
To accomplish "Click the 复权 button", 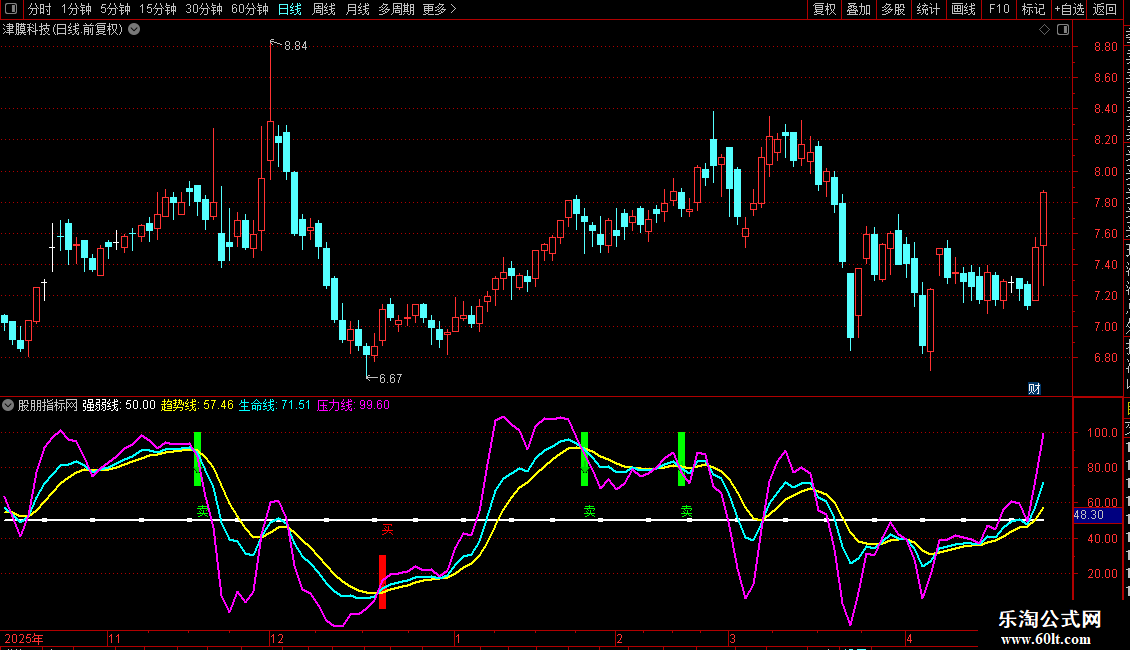I will (x=824, y=9).
